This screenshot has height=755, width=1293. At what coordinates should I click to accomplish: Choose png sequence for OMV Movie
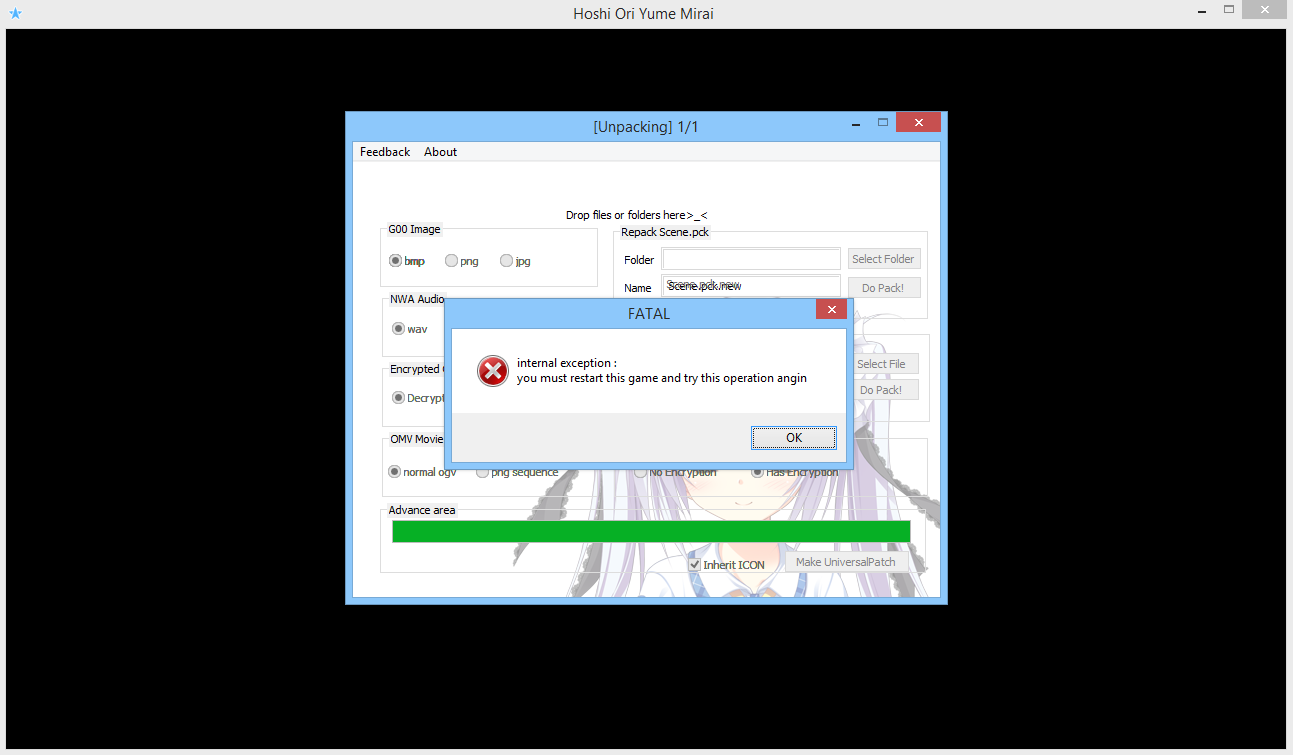coord(482,471)
